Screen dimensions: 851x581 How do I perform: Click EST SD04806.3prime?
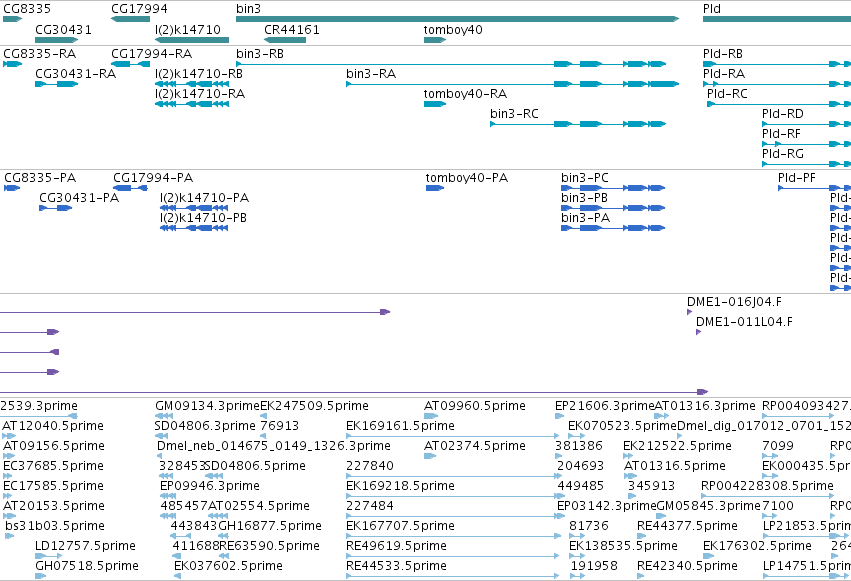click(x=205, y=426)
